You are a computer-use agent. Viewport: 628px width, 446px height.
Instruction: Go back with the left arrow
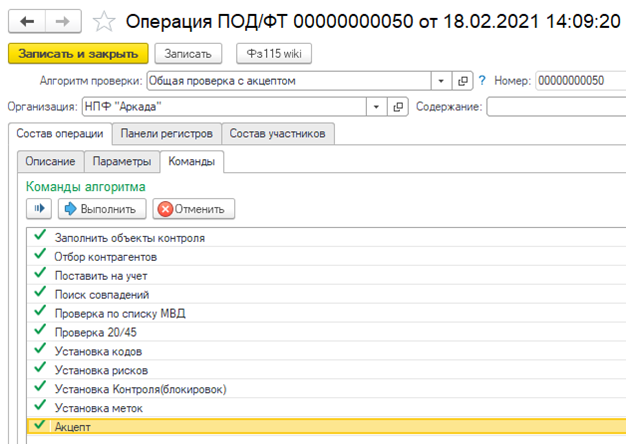tap(27, 21)
